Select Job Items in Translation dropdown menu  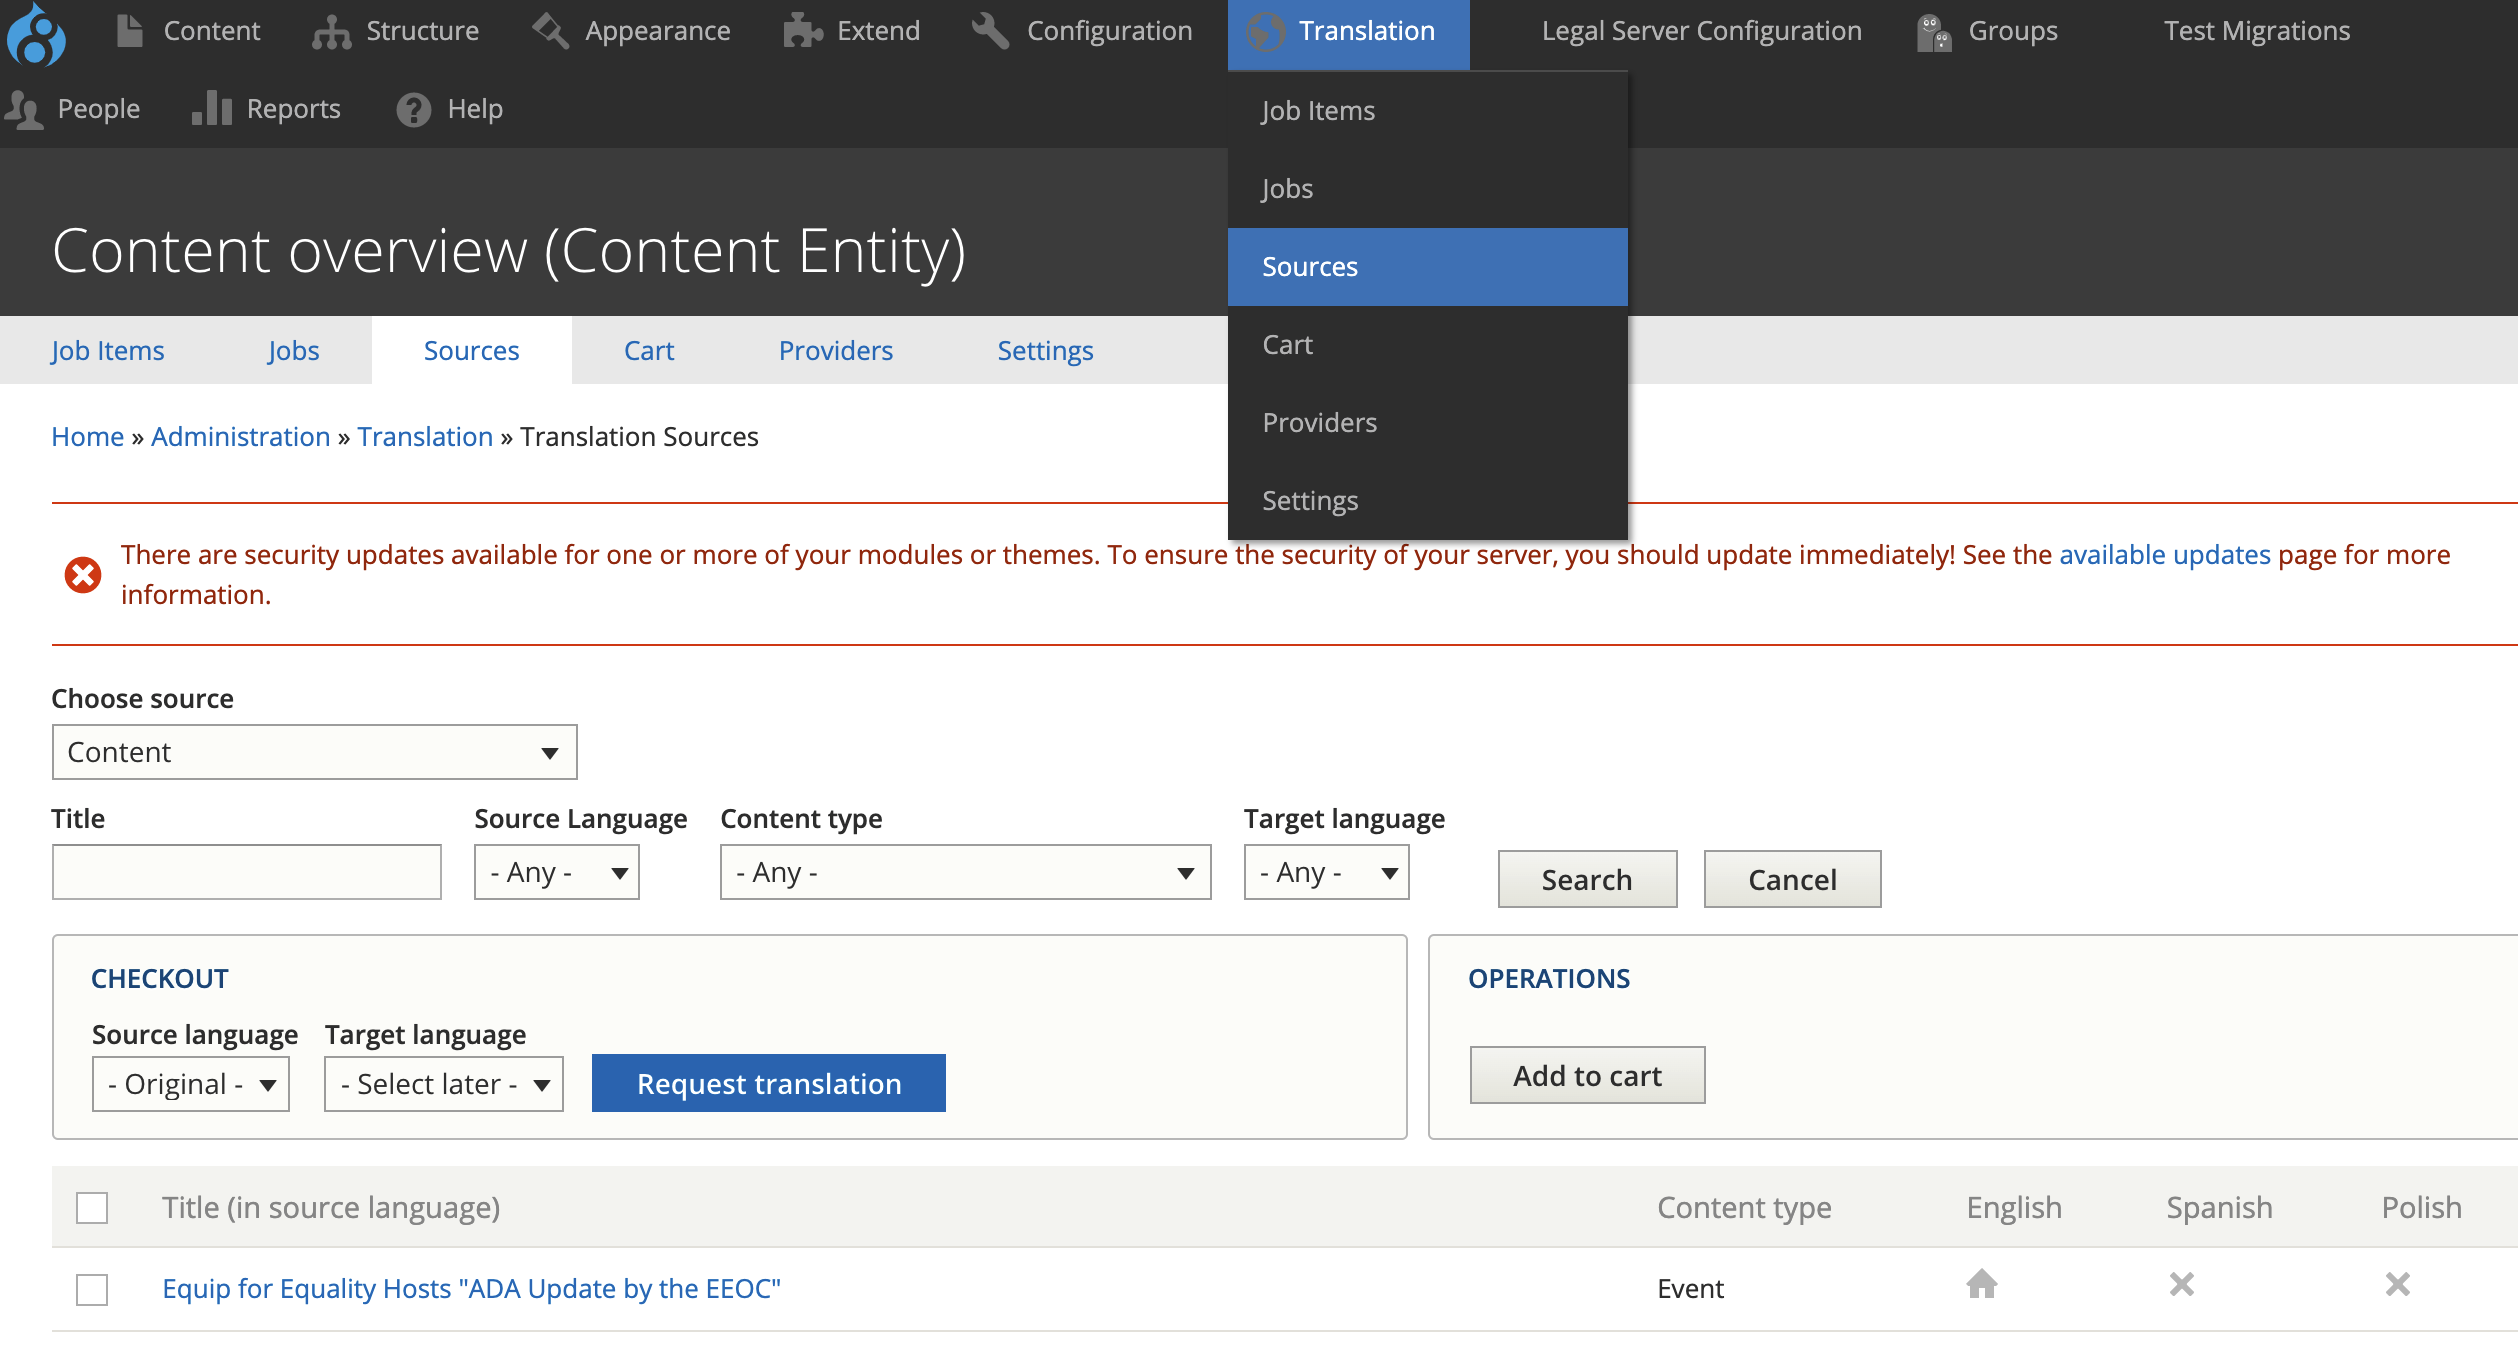click(x=1427, y=111)
